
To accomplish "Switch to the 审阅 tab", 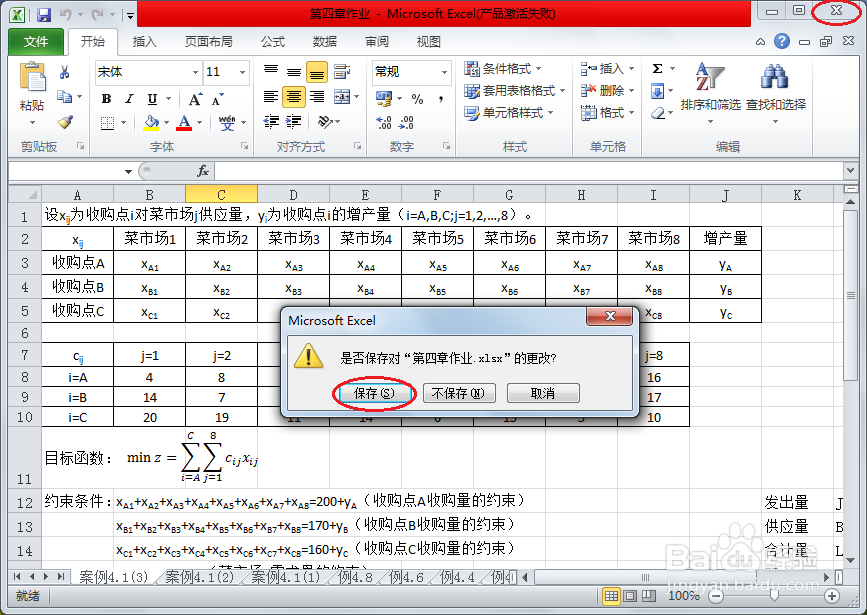I will pos(377,41).
